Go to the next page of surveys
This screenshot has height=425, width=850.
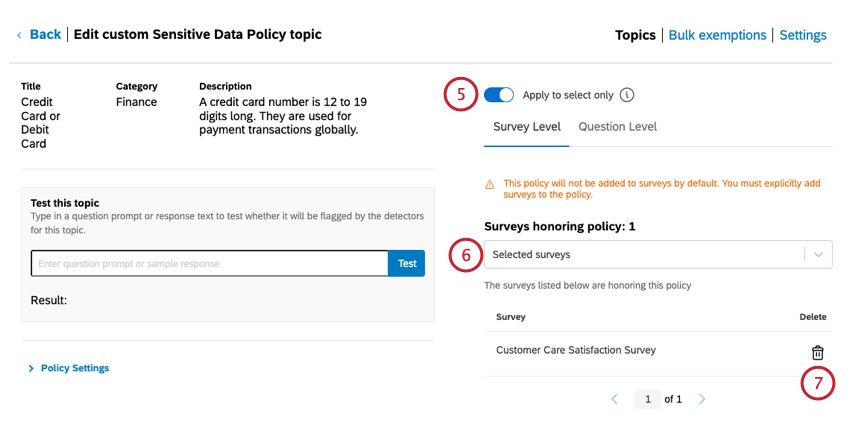pos(702,399)
